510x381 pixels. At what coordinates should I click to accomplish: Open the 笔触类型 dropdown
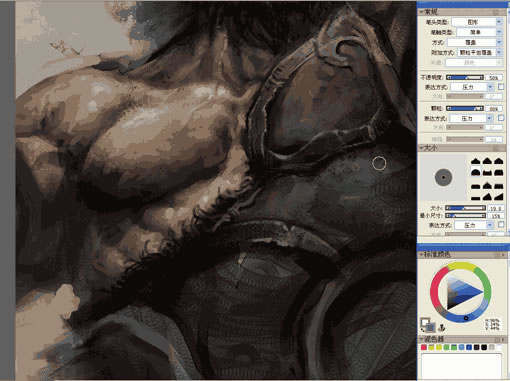point(479,32)
